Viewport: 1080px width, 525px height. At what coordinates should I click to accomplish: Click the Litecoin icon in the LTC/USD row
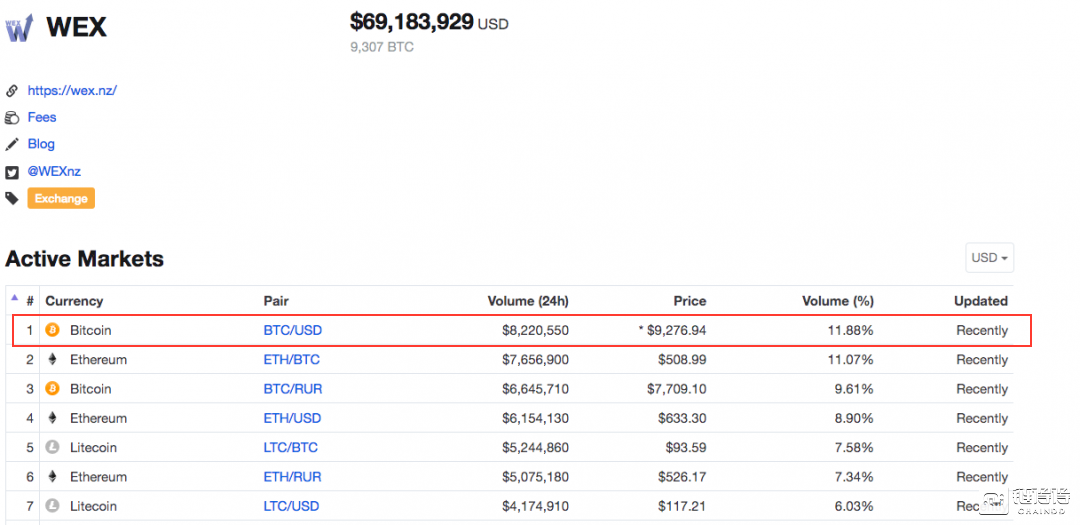coord(52,506)
